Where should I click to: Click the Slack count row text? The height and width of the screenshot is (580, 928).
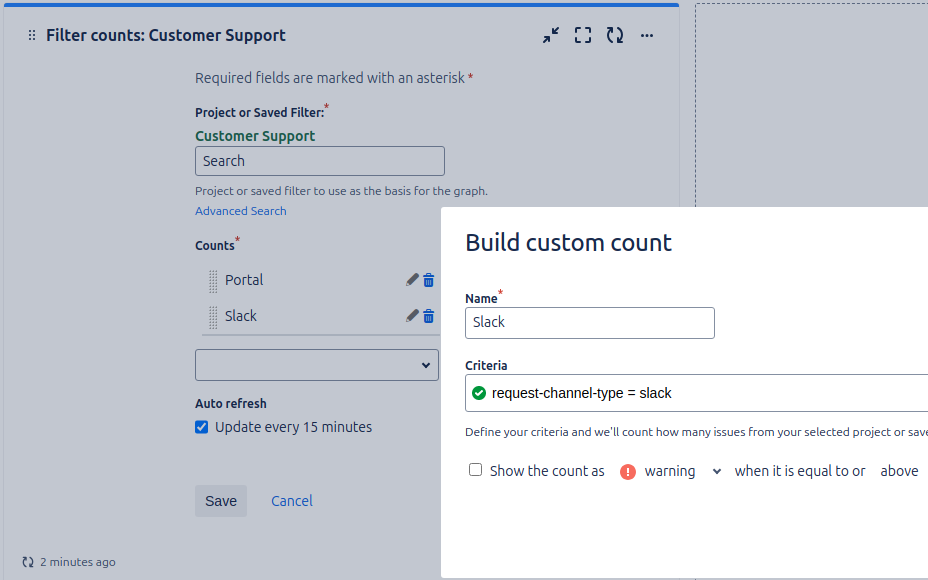241,316
